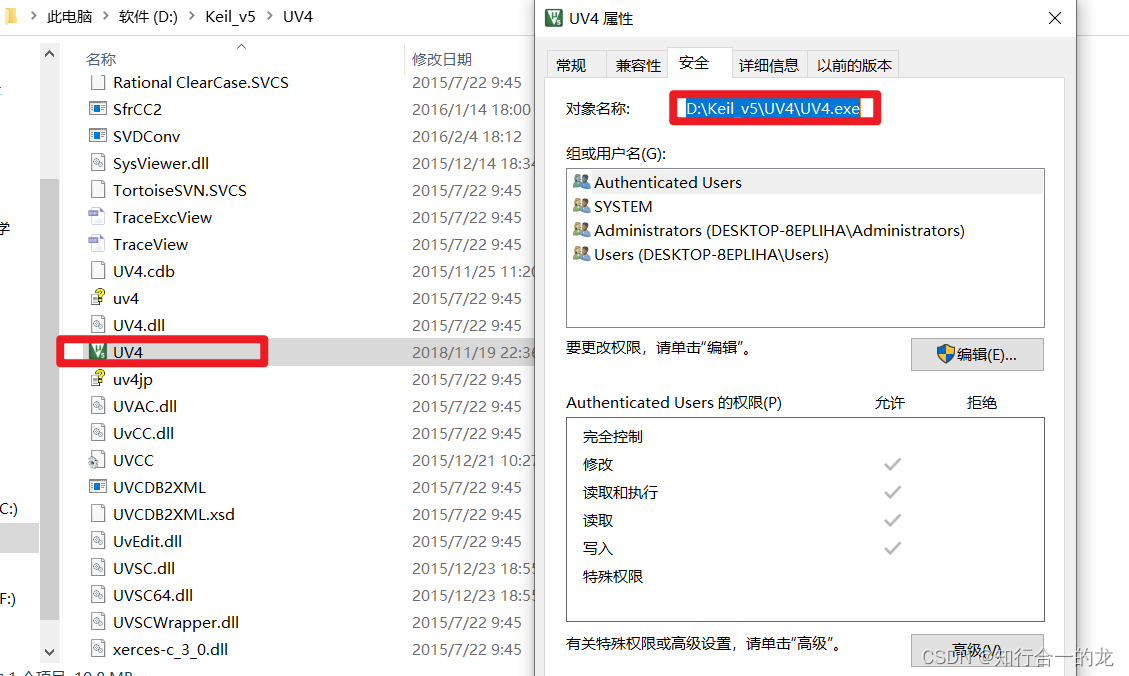Click the UVCDB2XML.xsd file icon

tap(98, 514)
